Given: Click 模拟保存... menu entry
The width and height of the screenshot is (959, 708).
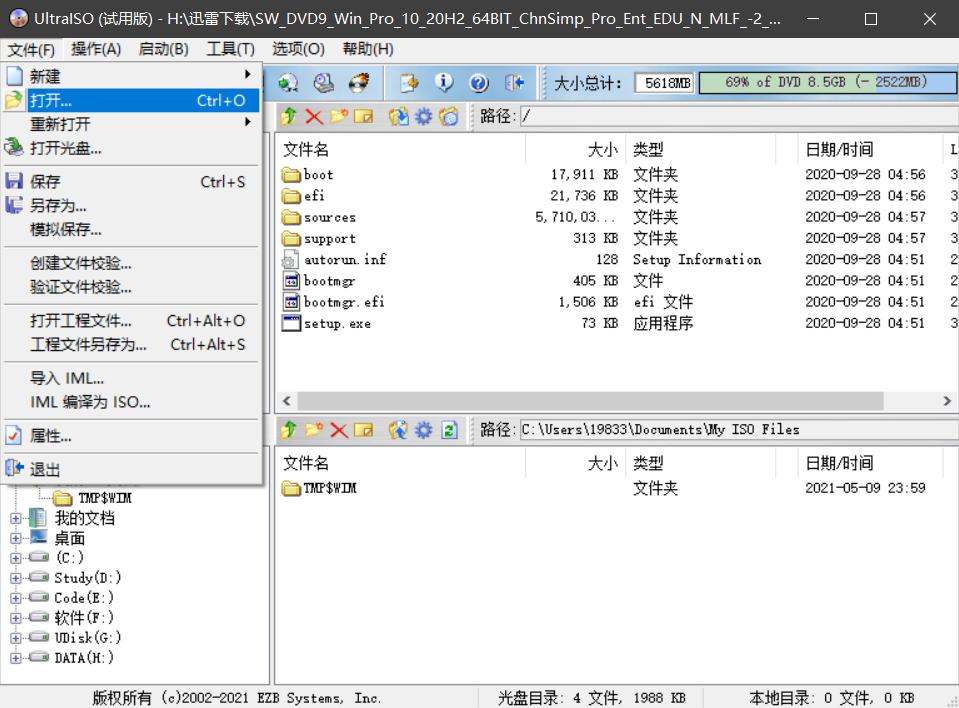Looking at the screenshot, I should click(x=131, y=229).
